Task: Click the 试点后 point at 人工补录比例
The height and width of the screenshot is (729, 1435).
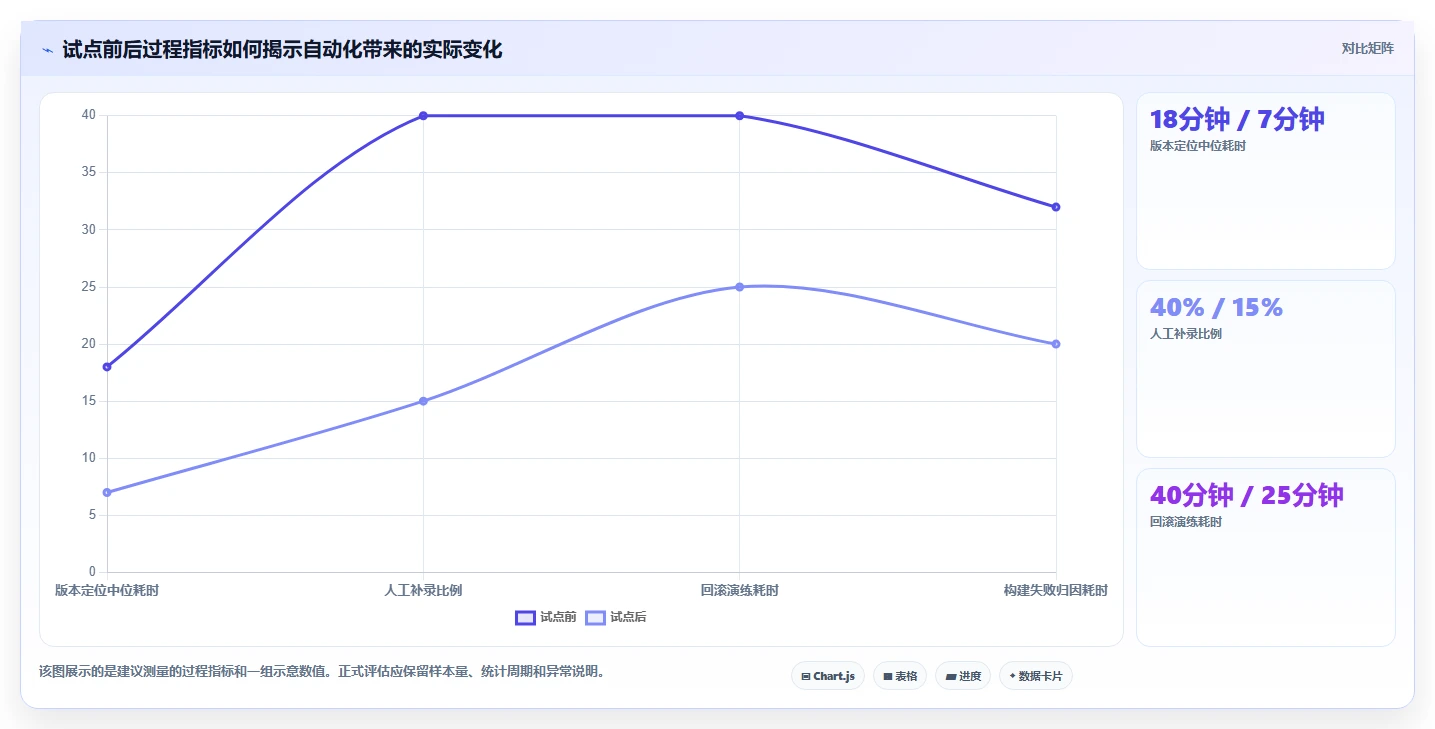Action: pos(423,401)
